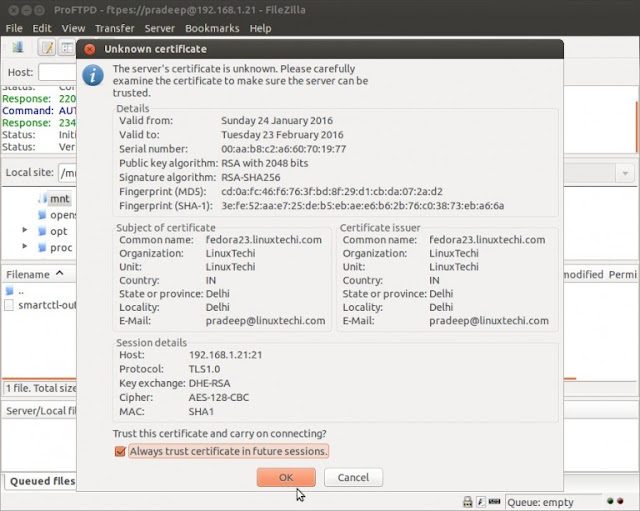Click 'Queue: empty' status bar text
This screenshot has width=640, height=511.
click(x=540, y=502)
